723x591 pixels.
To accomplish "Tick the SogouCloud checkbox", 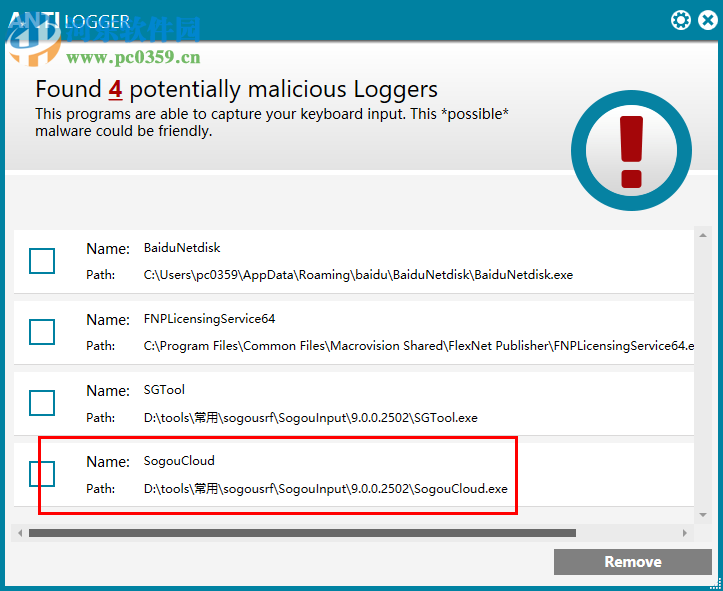I will click(x=42, y=474).
